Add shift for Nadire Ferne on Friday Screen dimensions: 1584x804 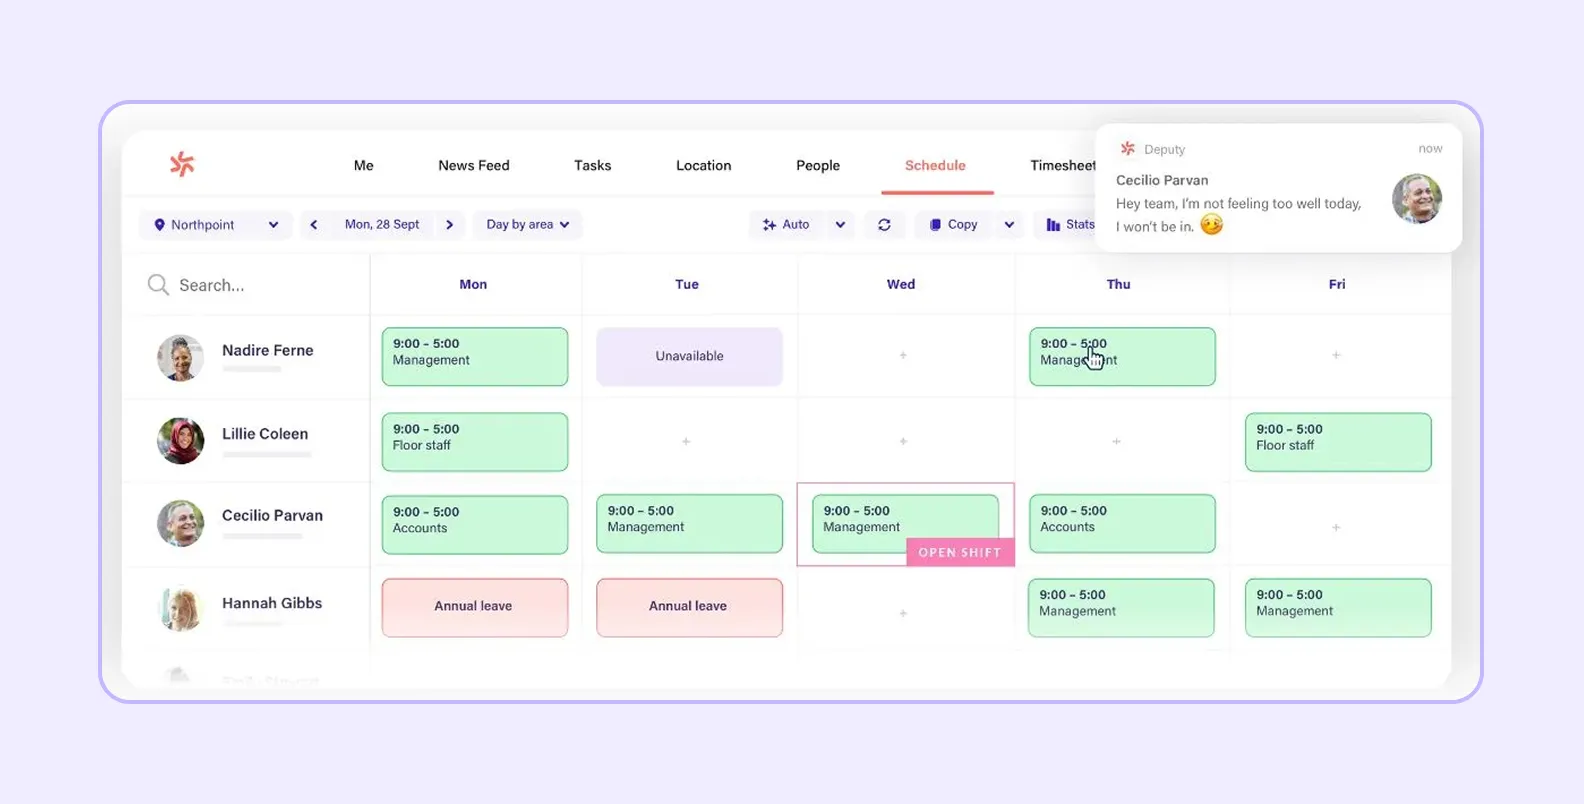pyautogui.click(x=1336, y=355)
